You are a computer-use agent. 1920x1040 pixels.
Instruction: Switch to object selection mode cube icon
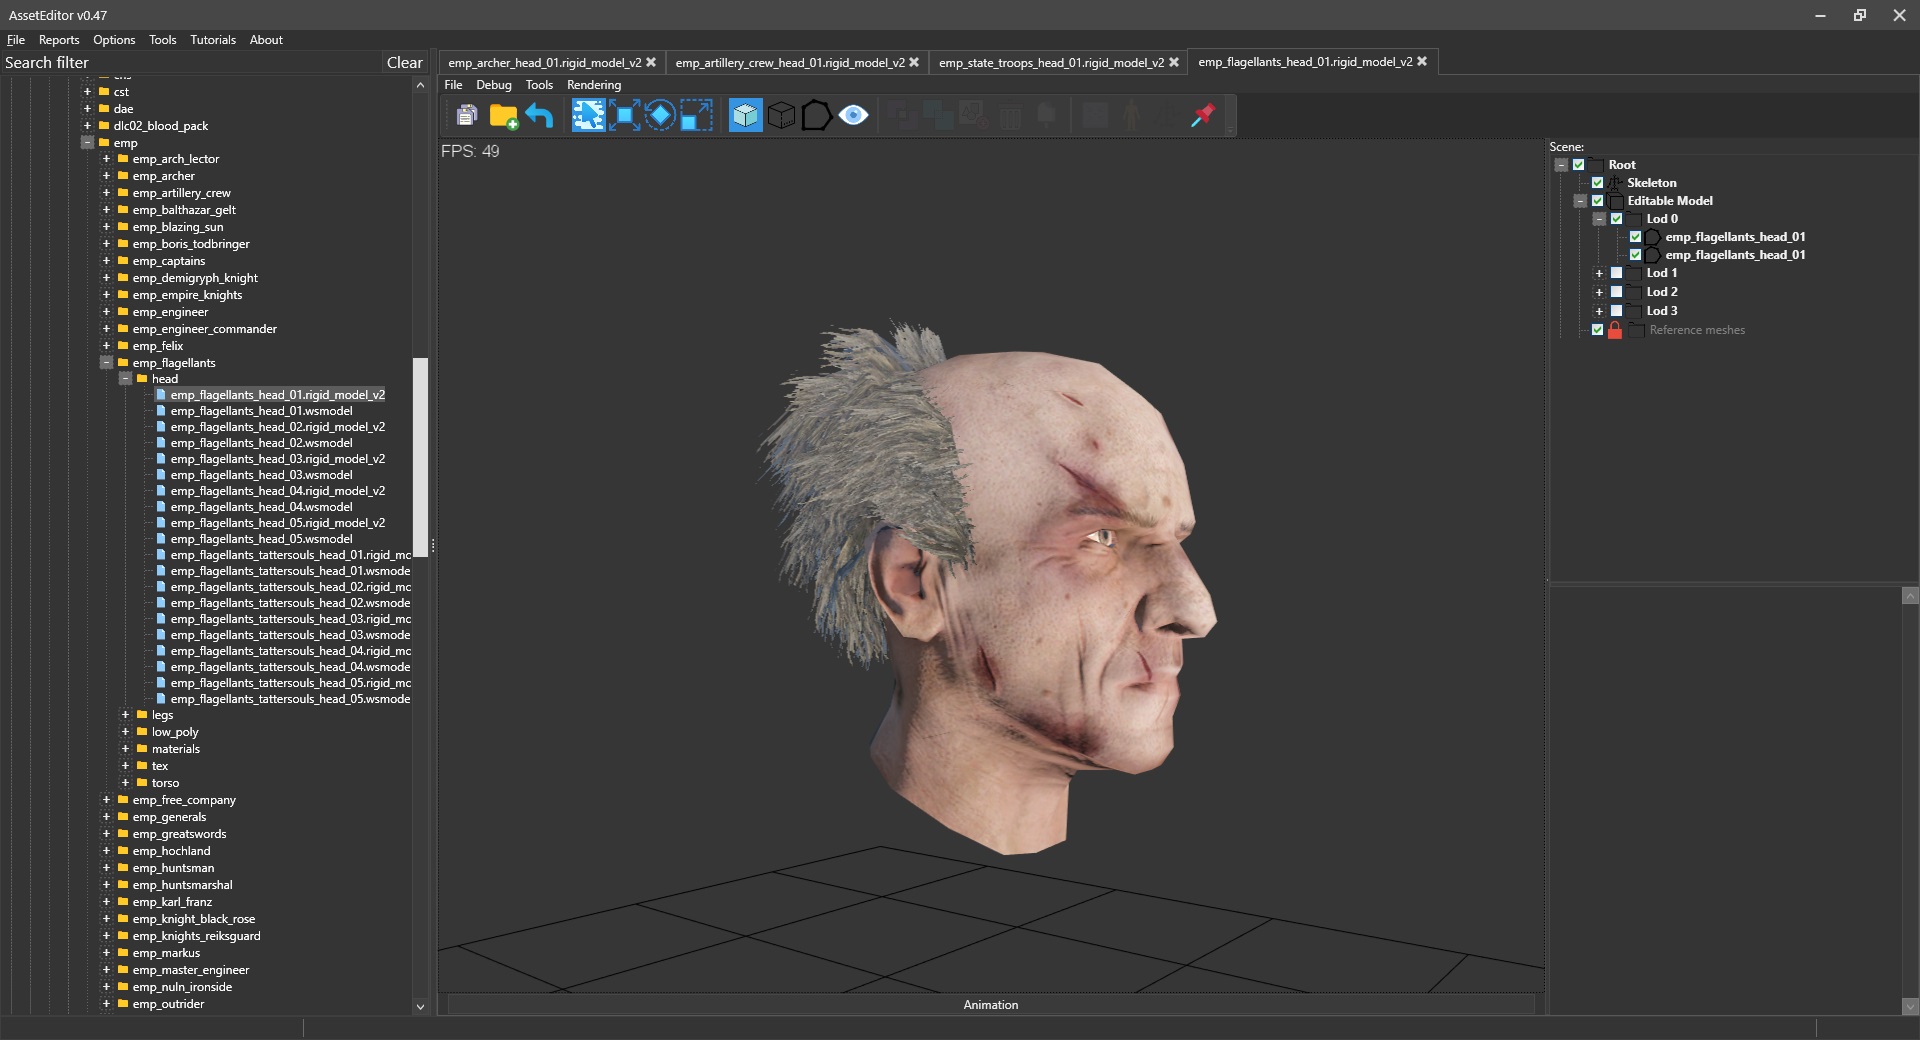pyautogui.click(x=745, y=116)
